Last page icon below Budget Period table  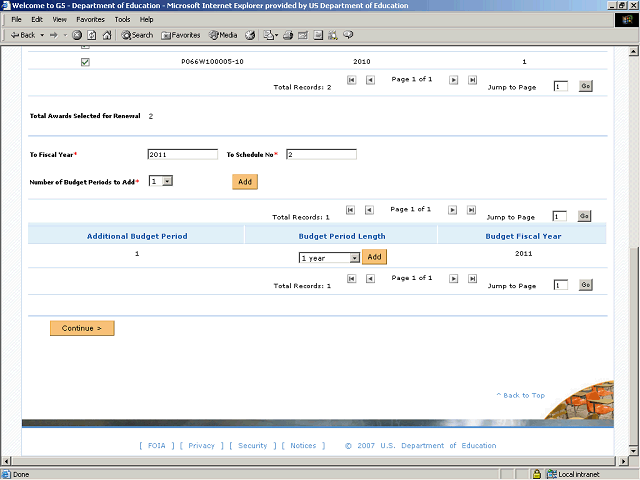tap(472, 278)
